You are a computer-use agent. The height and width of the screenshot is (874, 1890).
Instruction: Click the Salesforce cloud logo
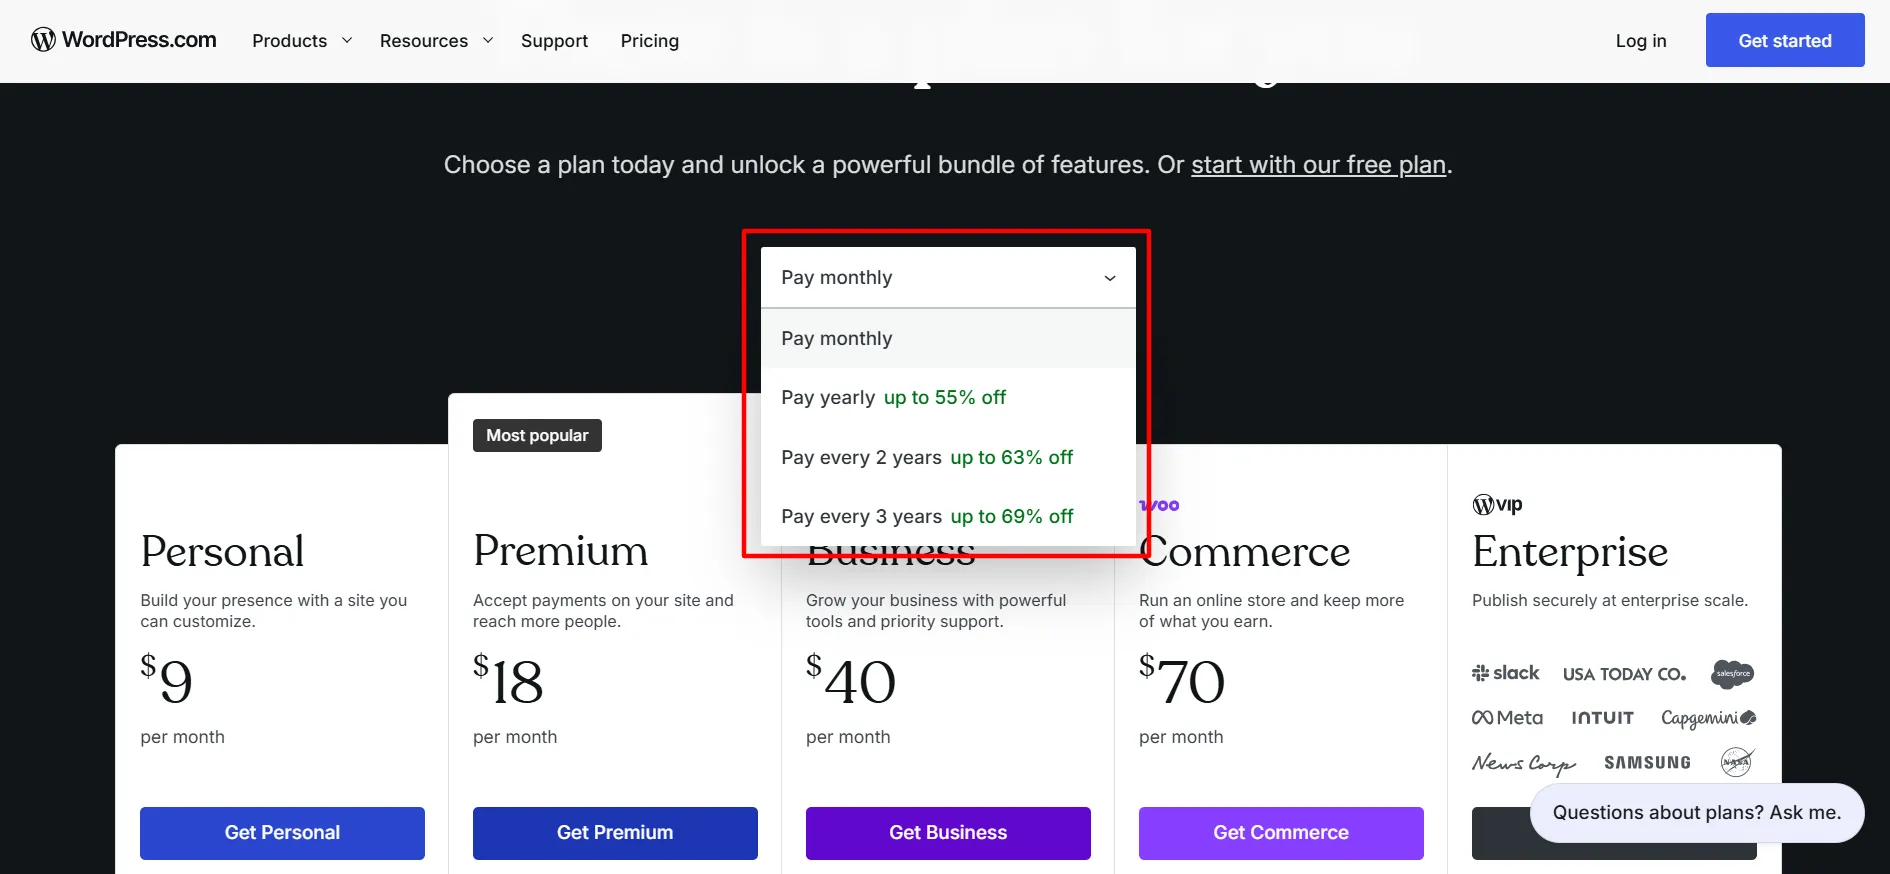(1733, 674)
